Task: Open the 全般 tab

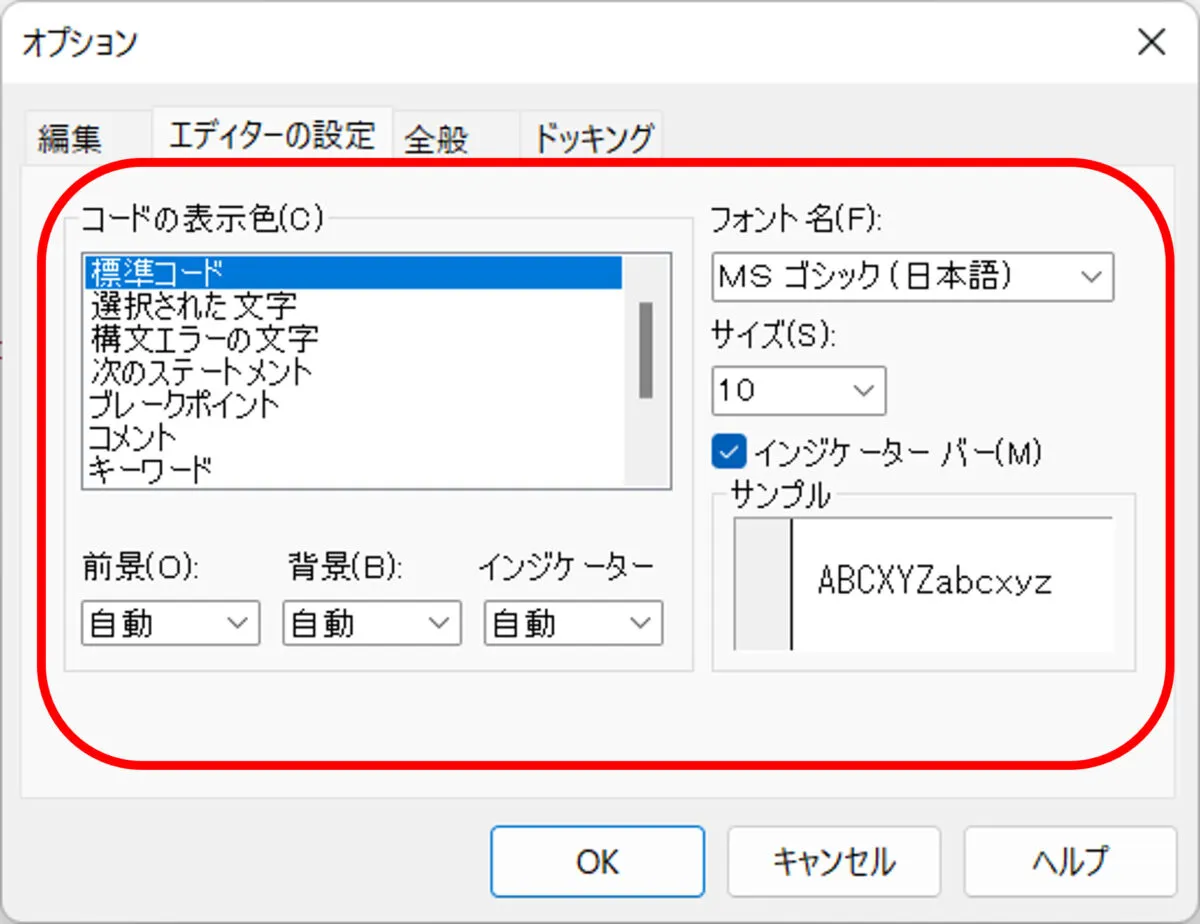Action: coord(436,138)
